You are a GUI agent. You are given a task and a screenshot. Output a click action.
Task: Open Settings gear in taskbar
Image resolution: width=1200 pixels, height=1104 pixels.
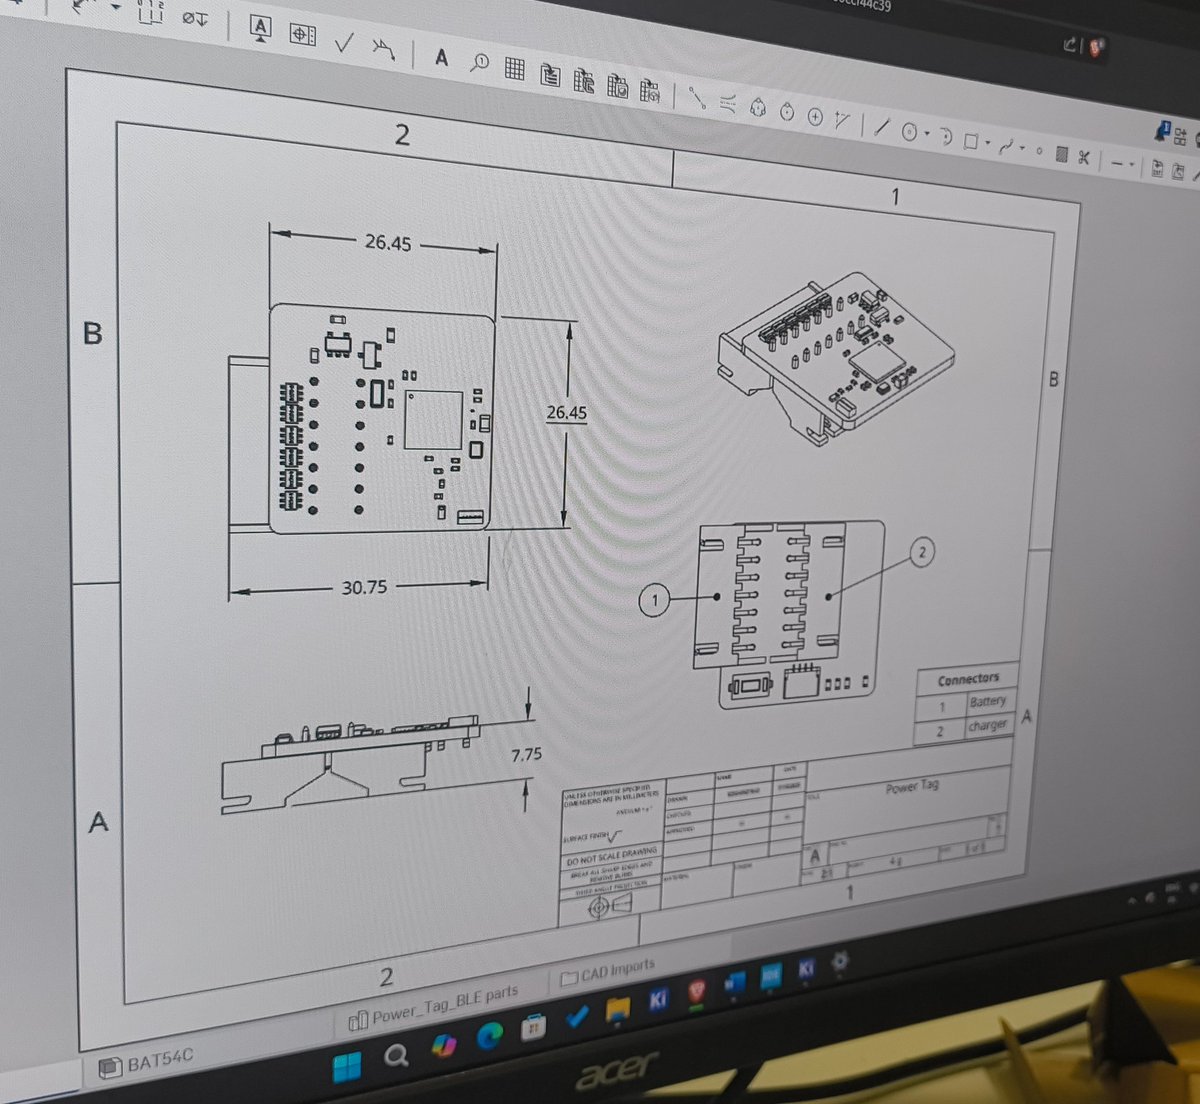[x=840, y=961]
